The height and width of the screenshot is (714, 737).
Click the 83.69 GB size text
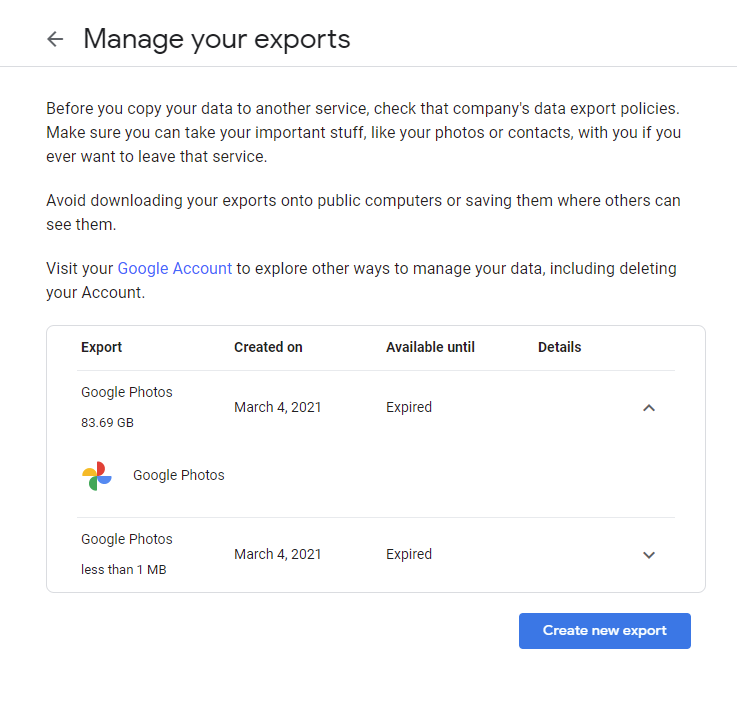pos(107,423)
